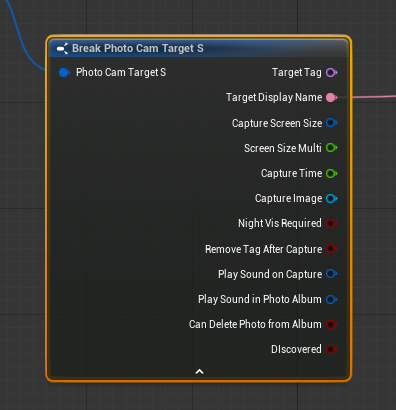Select the Capture Screen Size output pin
The height and width of the screenshot is (410, 396).
pos(331,123)
